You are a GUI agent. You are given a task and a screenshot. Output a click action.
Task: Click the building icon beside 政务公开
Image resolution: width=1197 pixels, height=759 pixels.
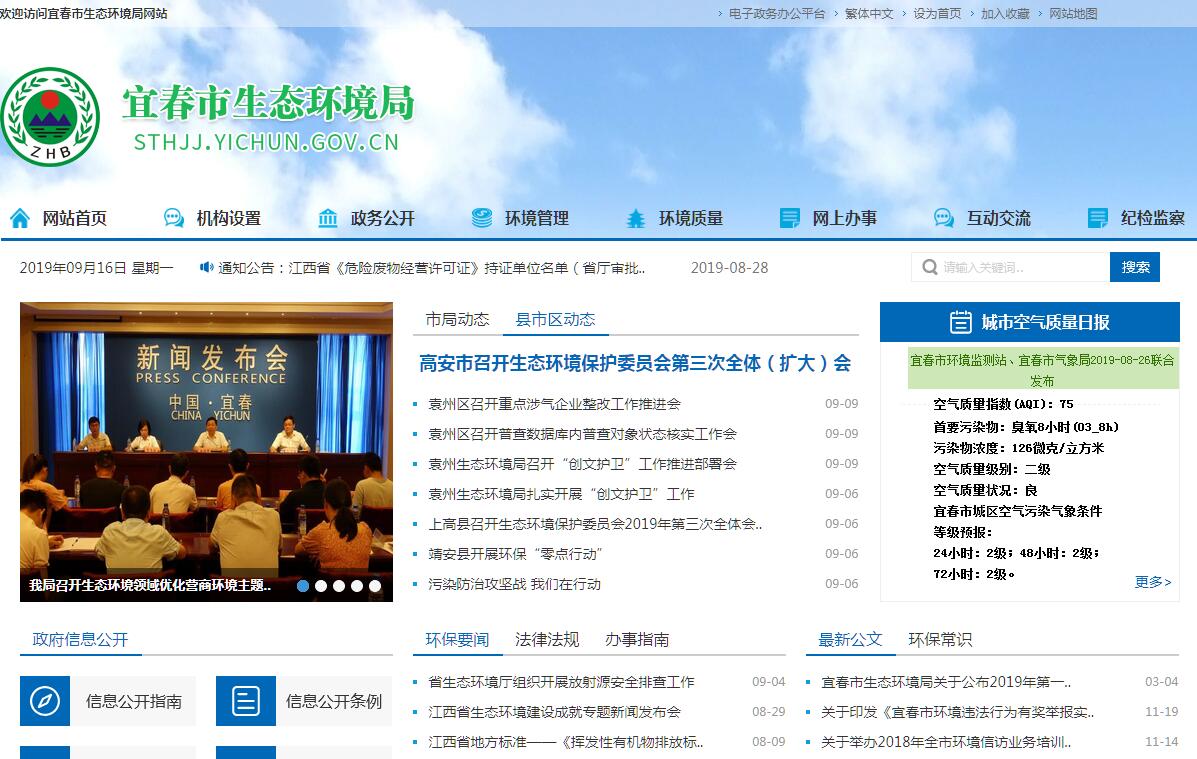click(x=328, y=218)
